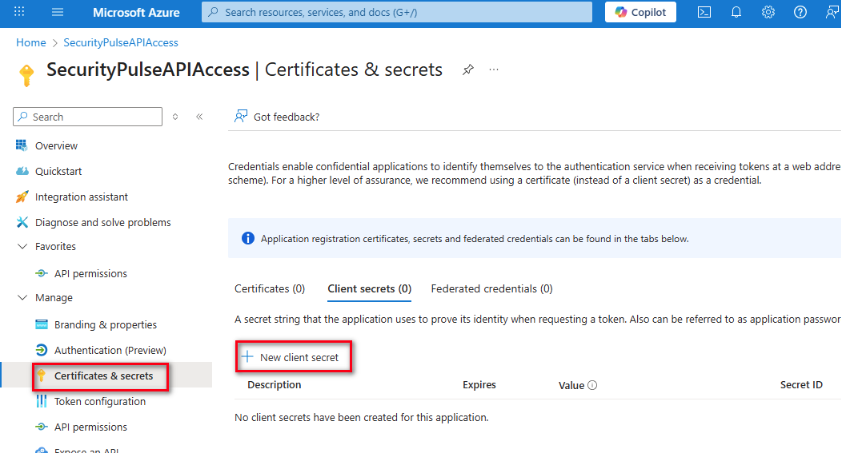This screenshot has width=841, height=453.
Task: Open SecurityPulseAPIAccess breadcrumb link
Action: coord(121,42)
